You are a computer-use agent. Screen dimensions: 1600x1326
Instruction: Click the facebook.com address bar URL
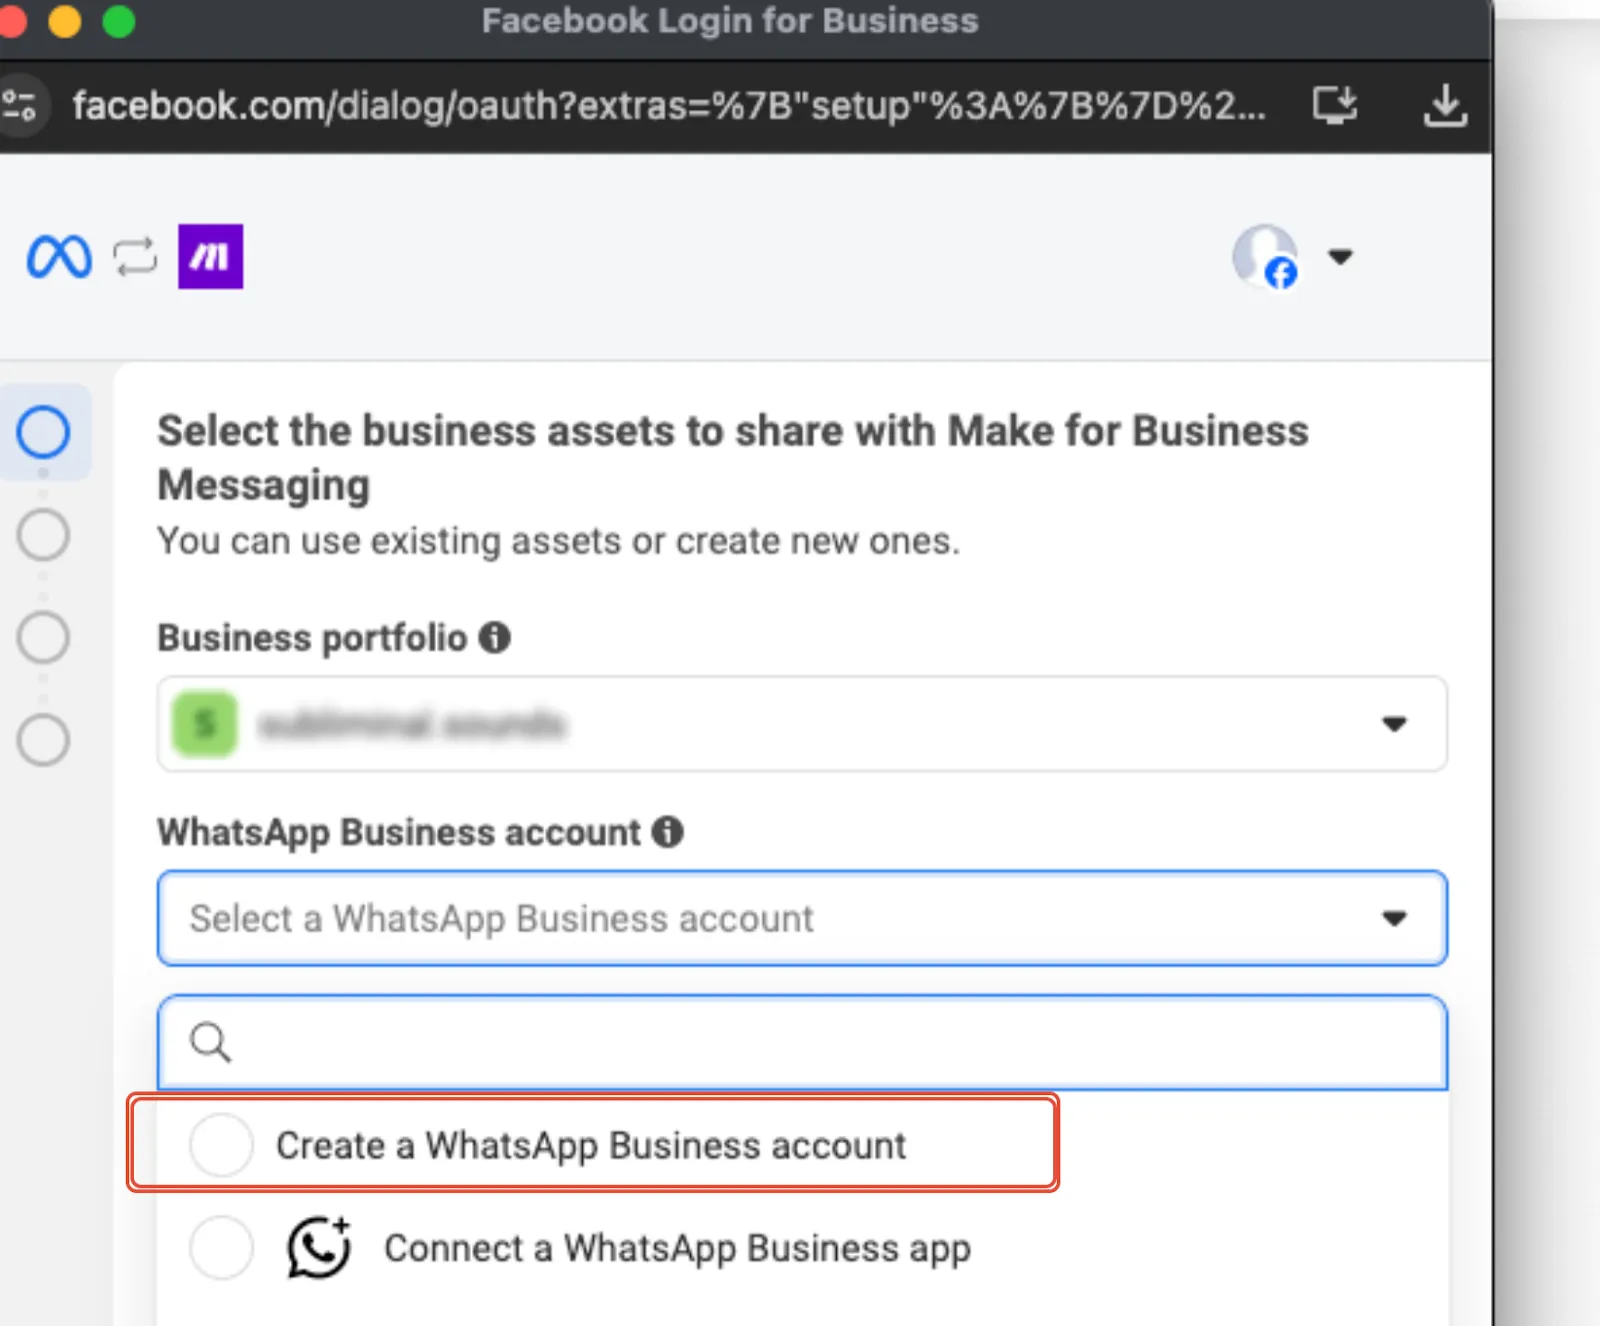(668, 105)
